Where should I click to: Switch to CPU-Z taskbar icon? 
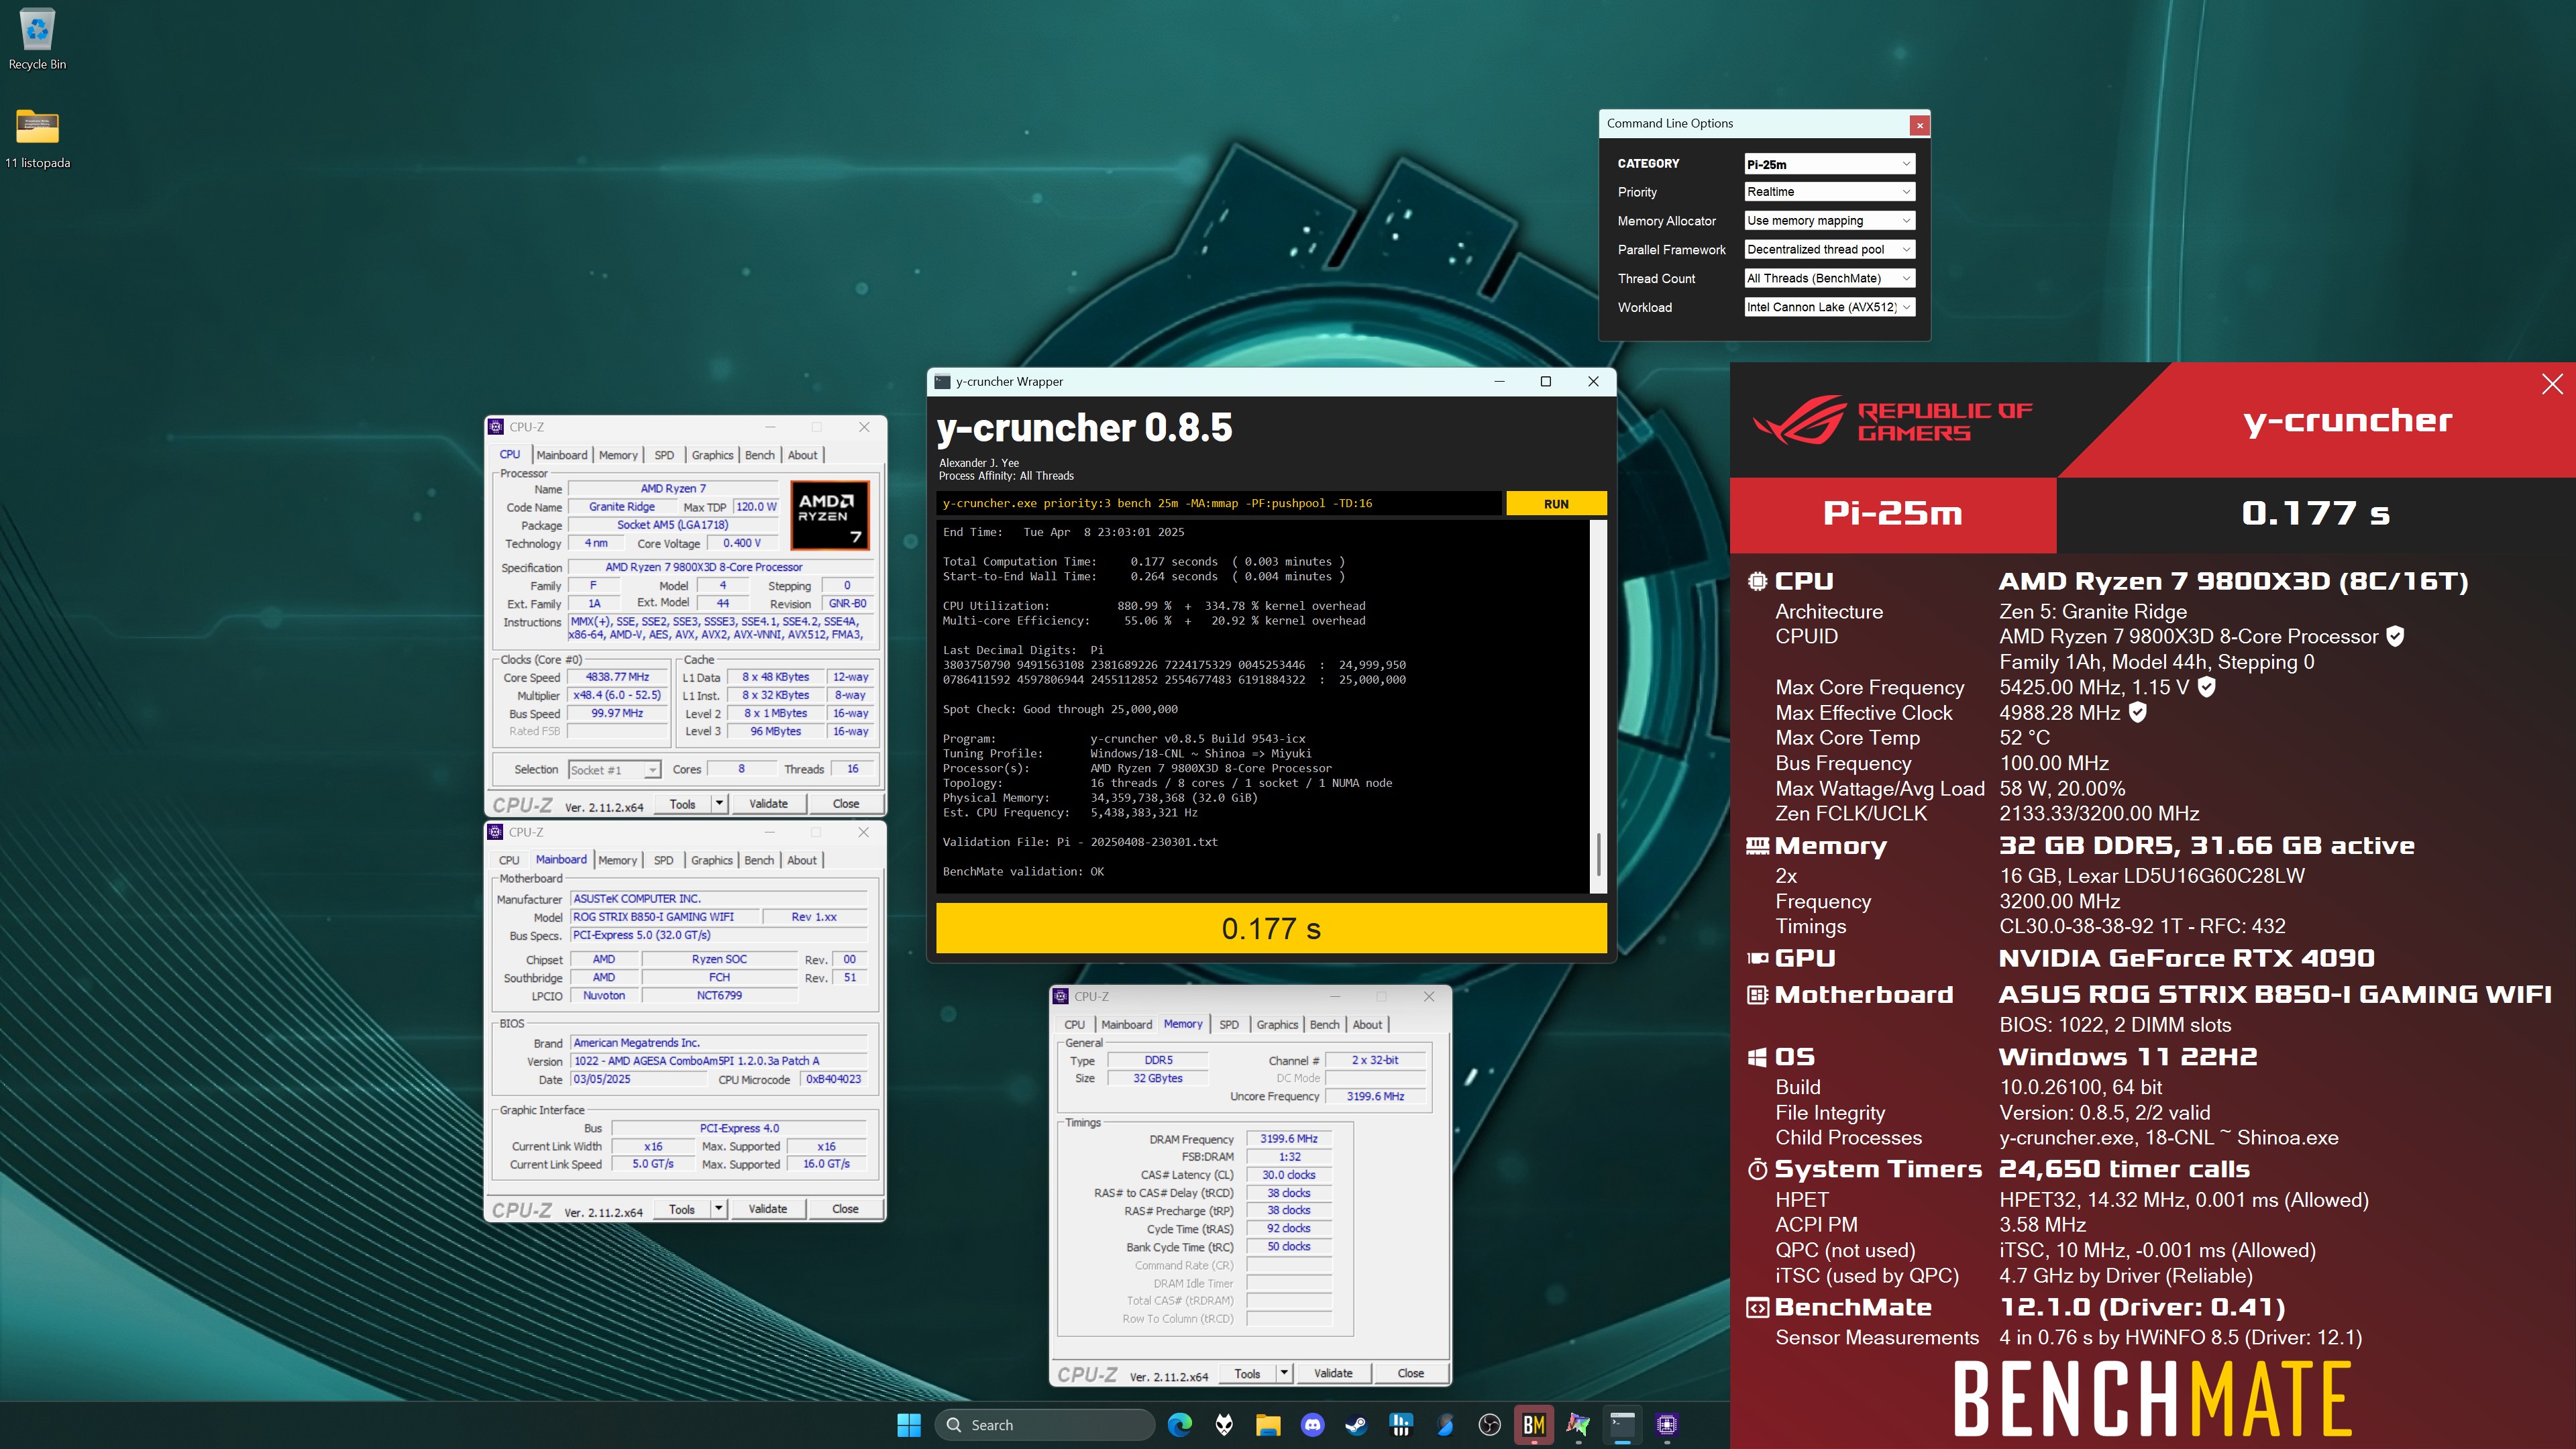tap(1666, 1425)
